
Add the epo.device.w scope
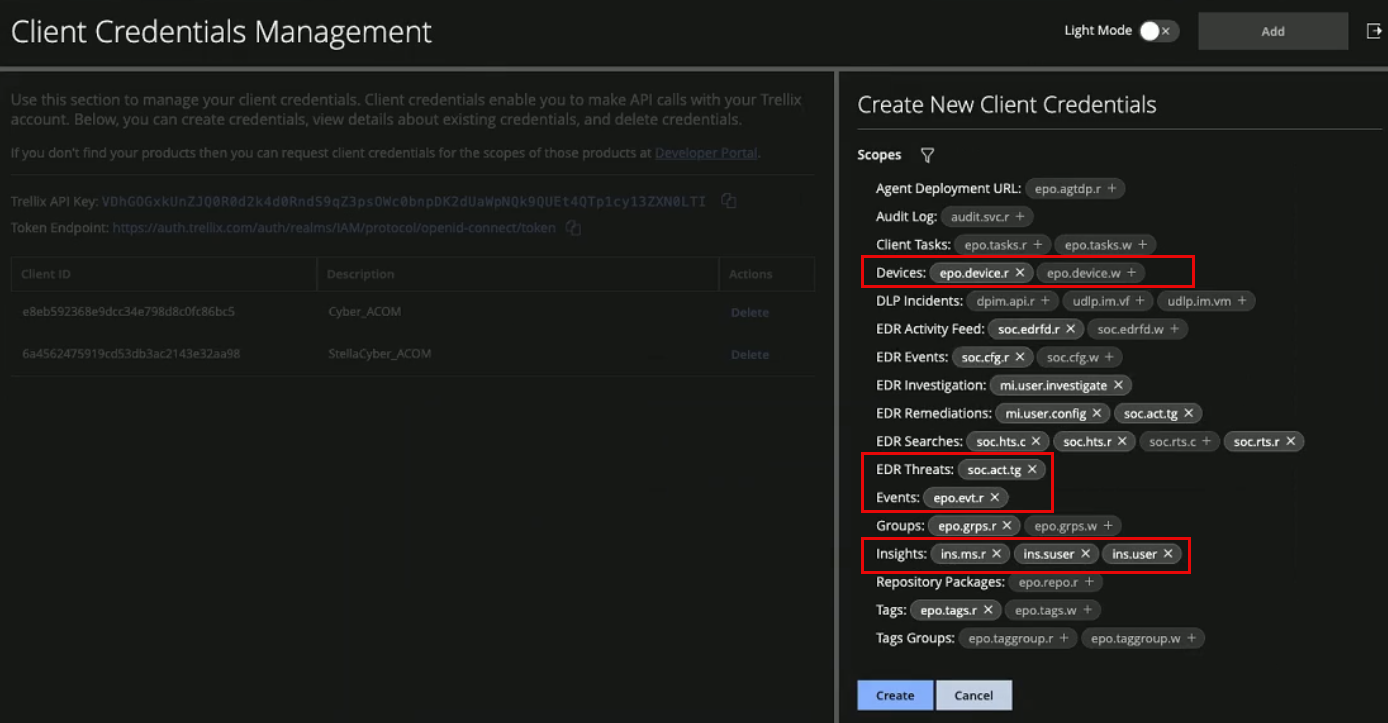pos(1132,273)
